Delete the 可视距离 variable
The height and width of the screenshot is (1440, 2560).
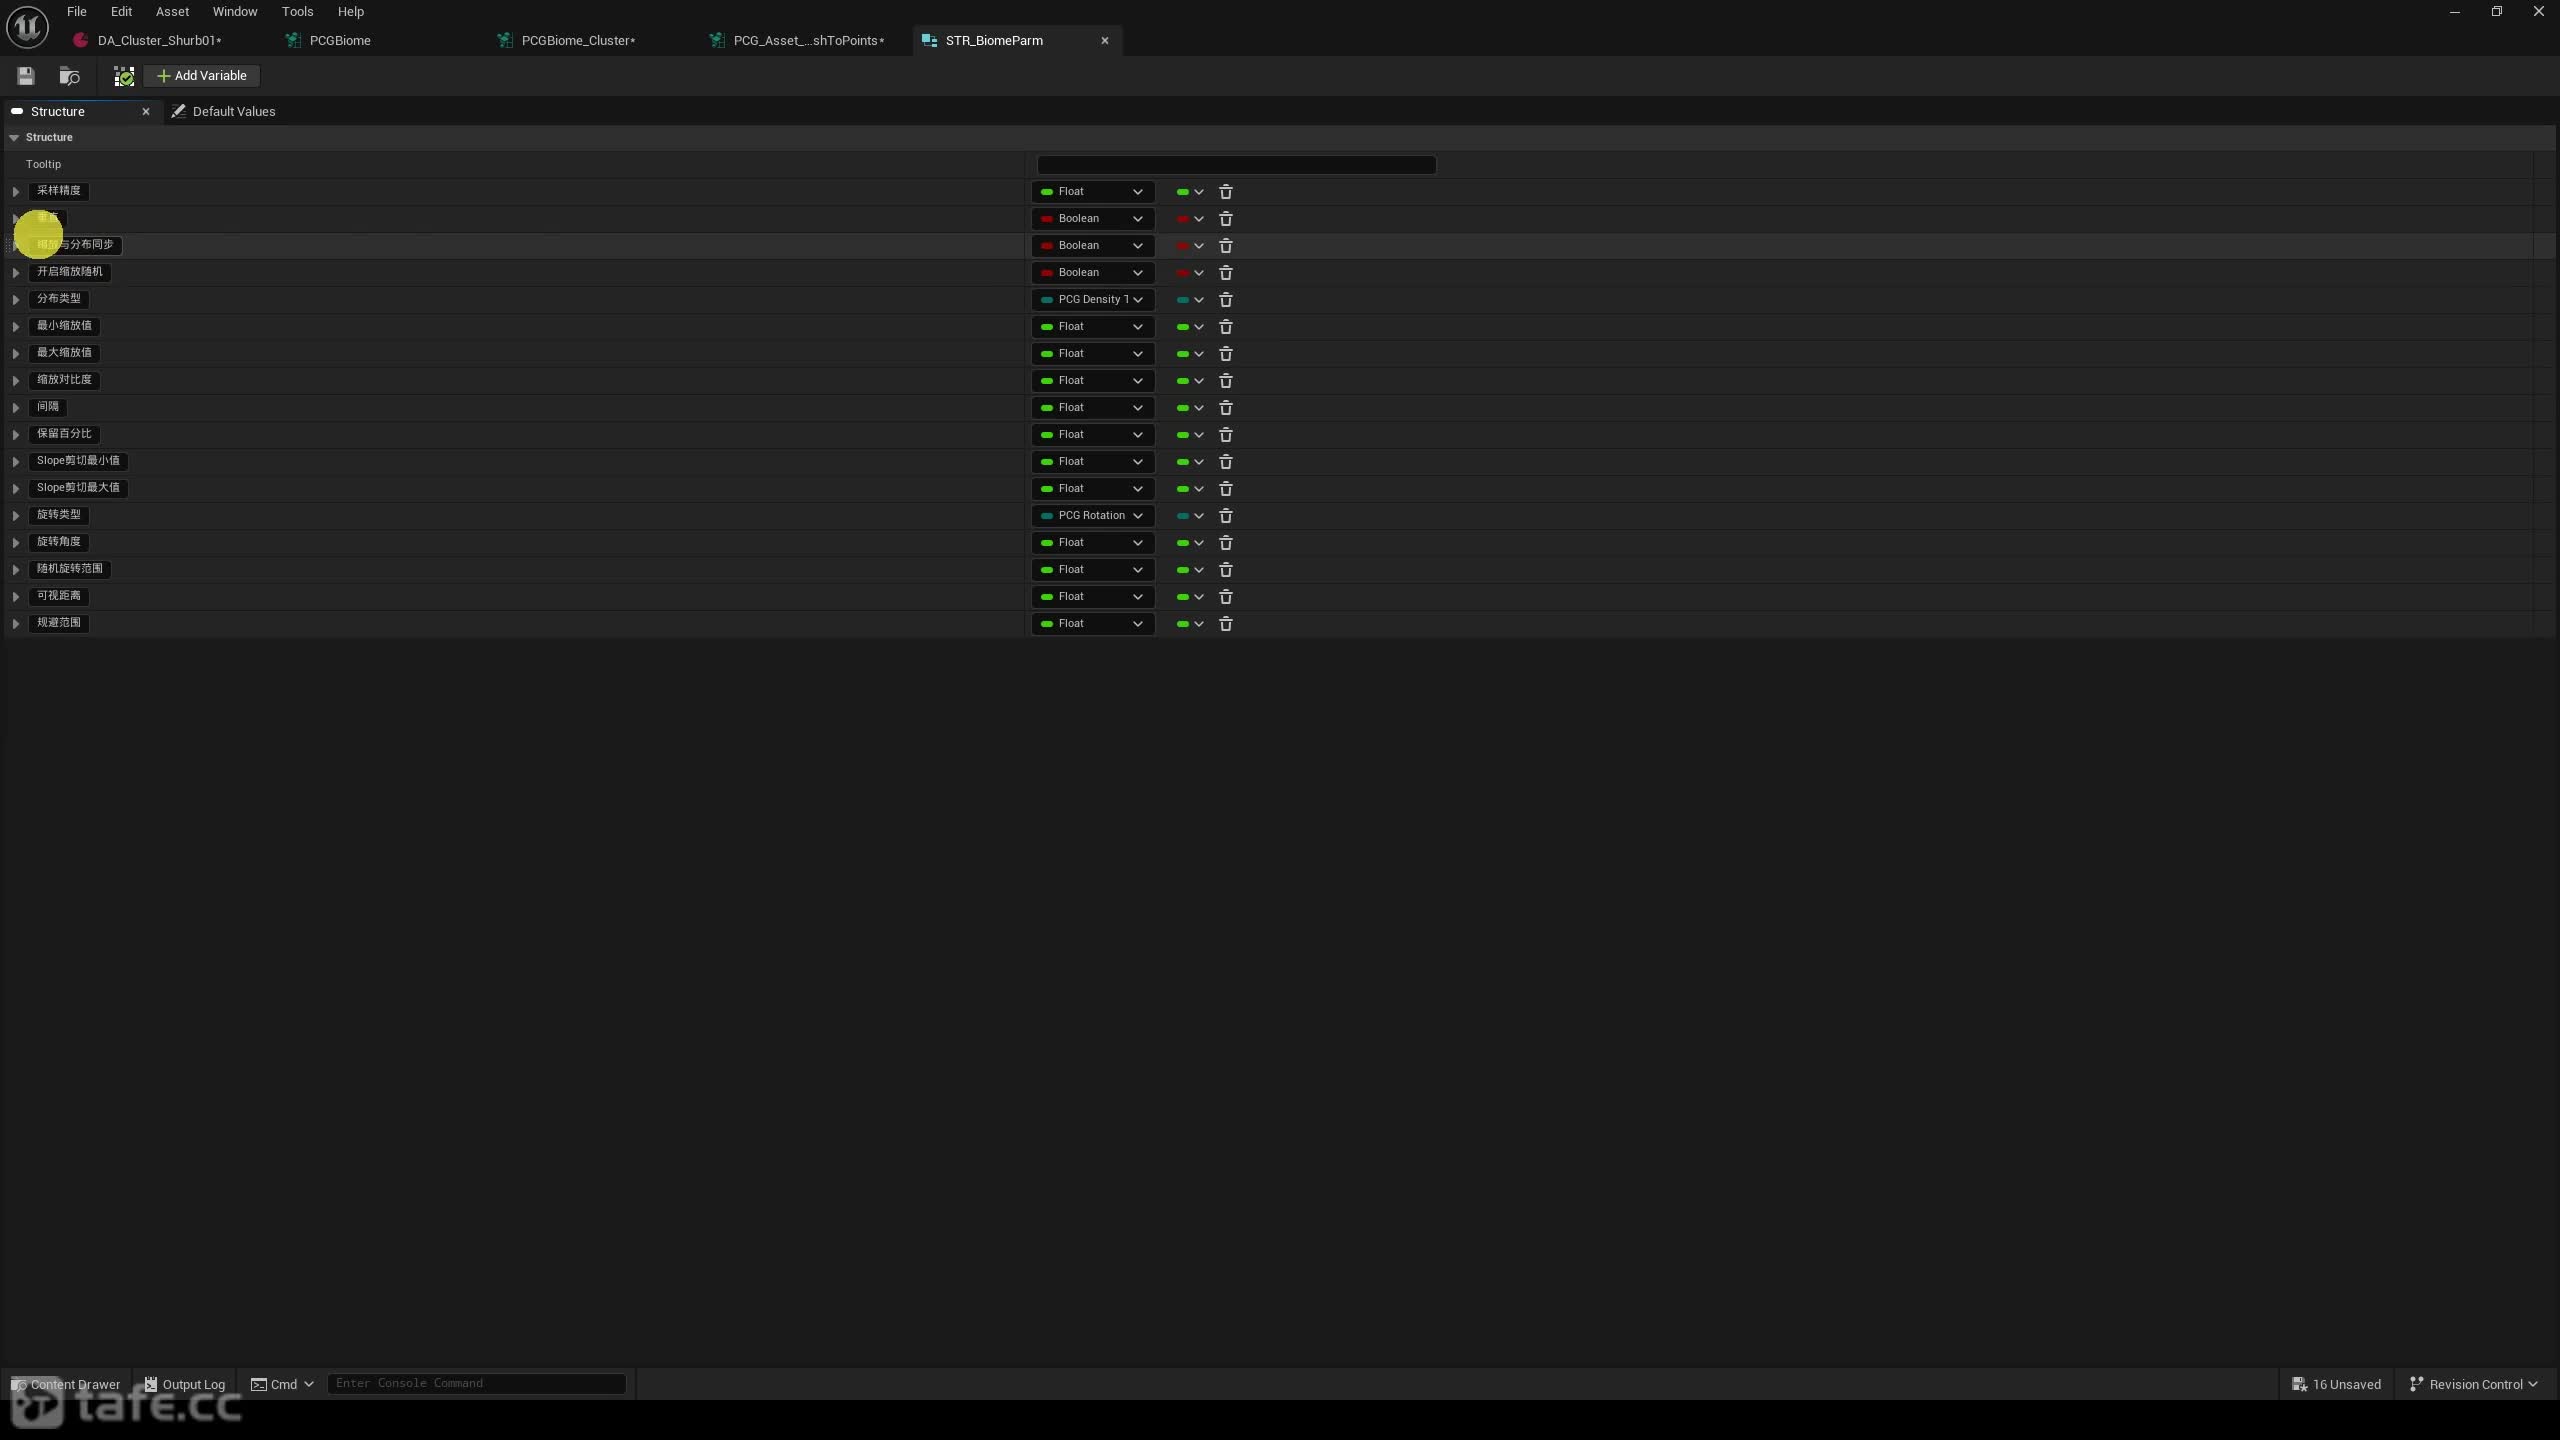(1226, 596)
